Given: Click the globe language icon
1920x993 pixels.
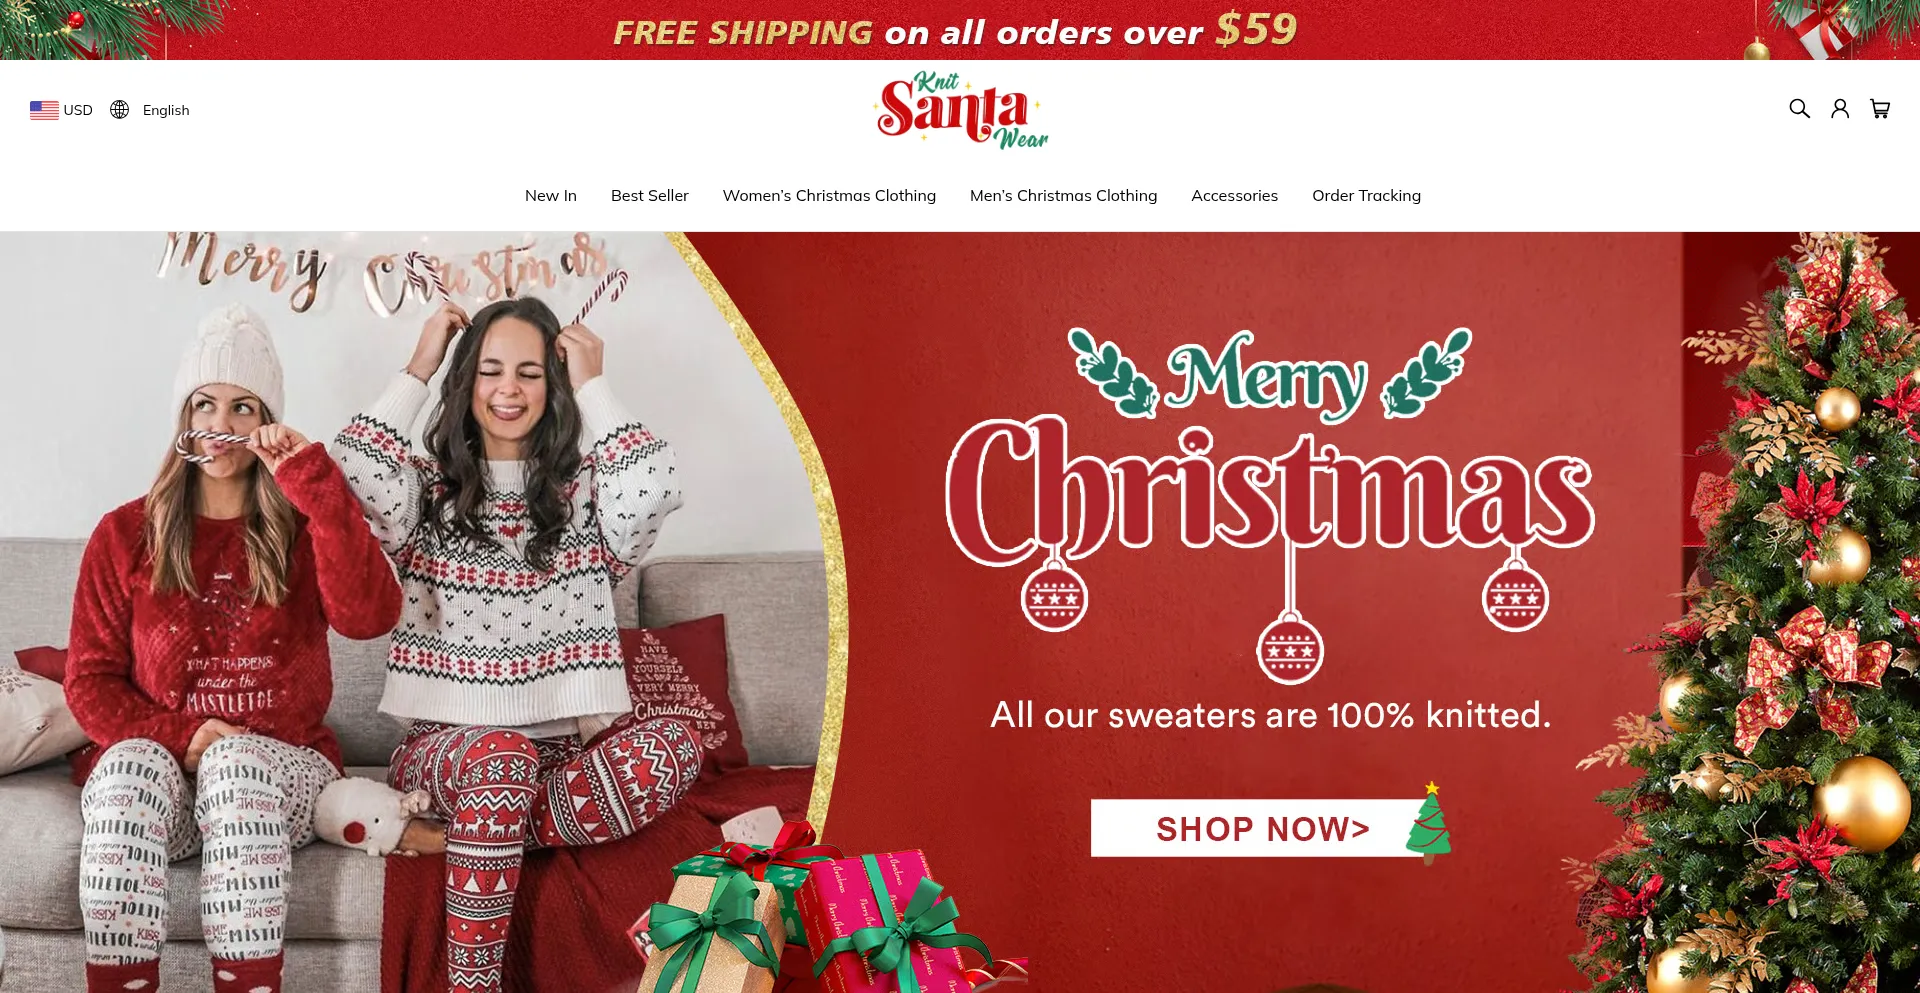Looking at the screenshot, I should tap(120, 110).
